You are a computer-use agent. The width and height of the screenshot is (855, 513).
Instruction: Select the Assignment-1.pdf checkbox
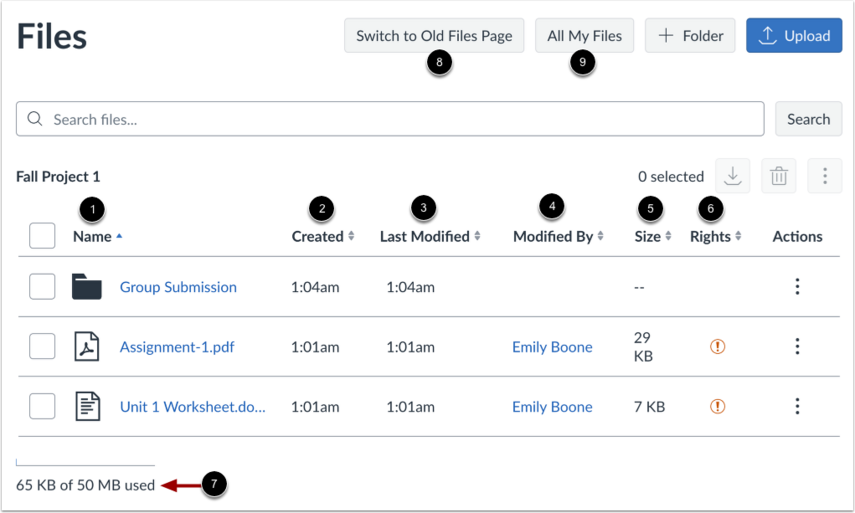click(42, 346)
